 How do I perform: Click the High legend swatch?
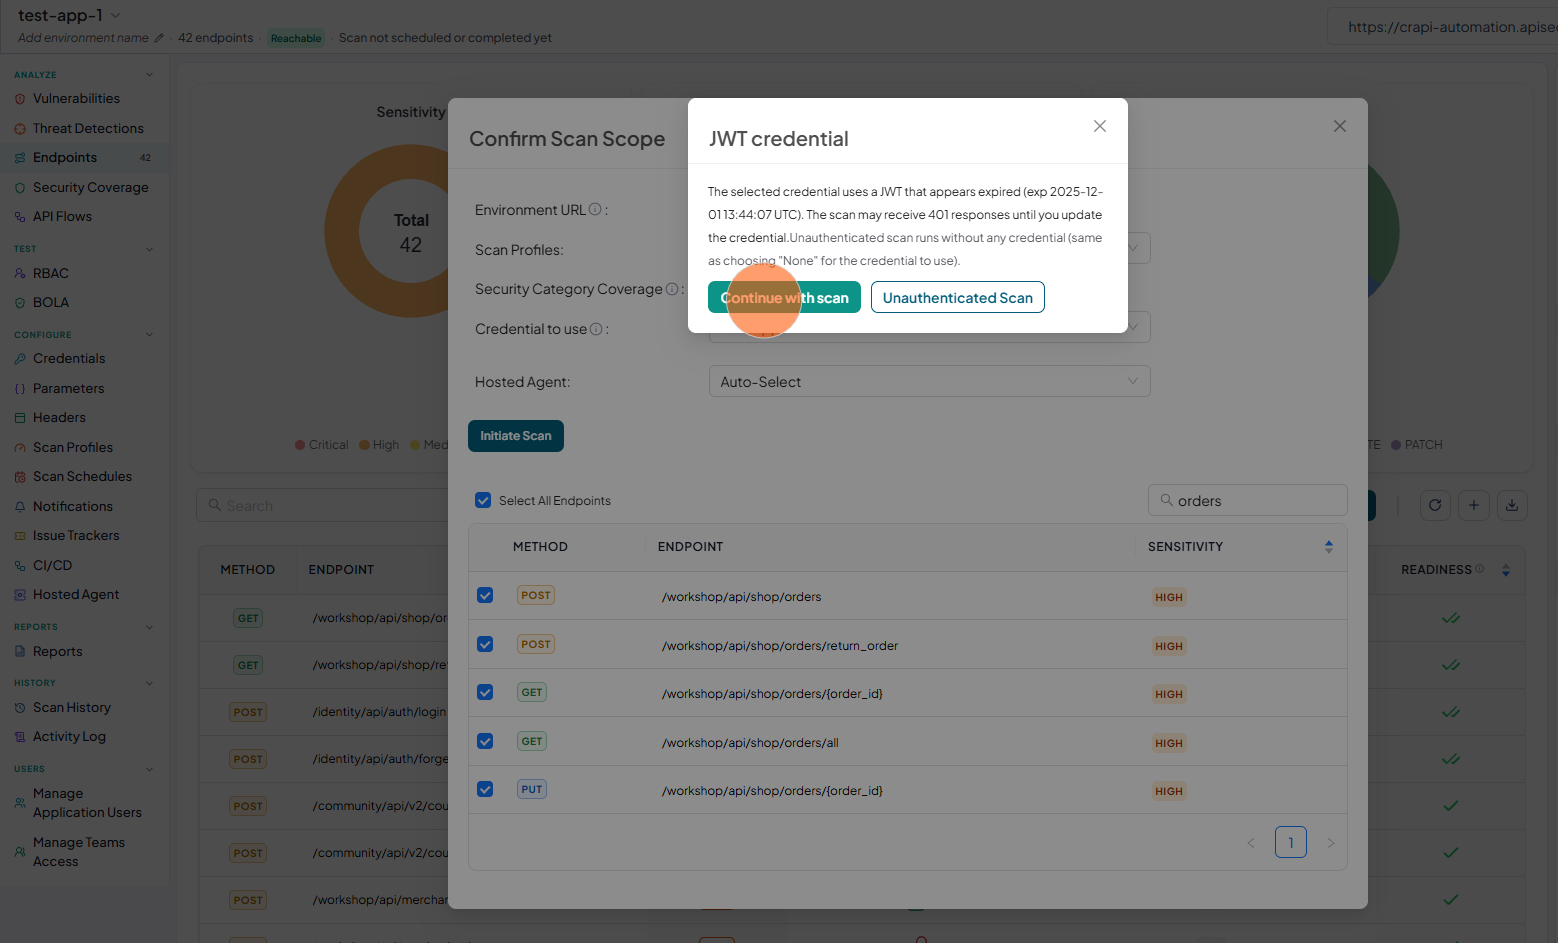364,445
